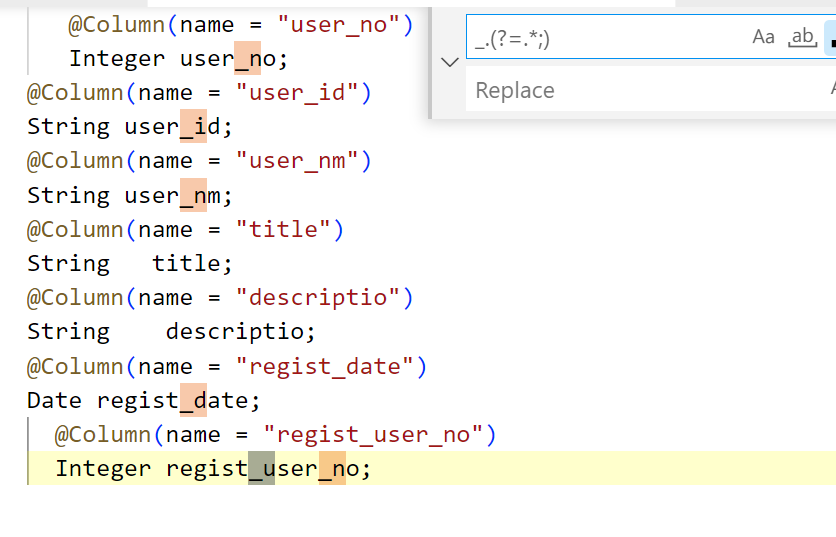Click the text '@Column(name = "user_nm")'
This screenshot has height=537, width=836.
199,161
